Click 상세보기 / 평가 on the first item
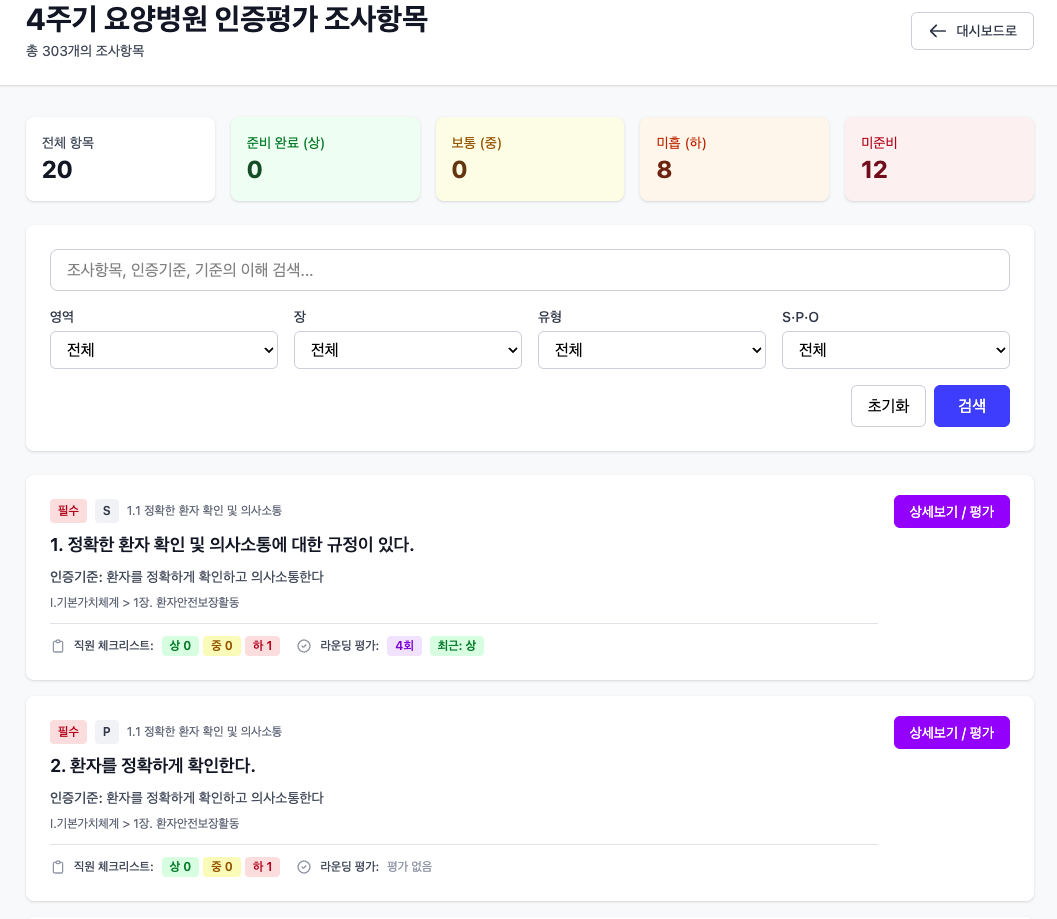Screen dimensions: 1057x919 [951, 511]
